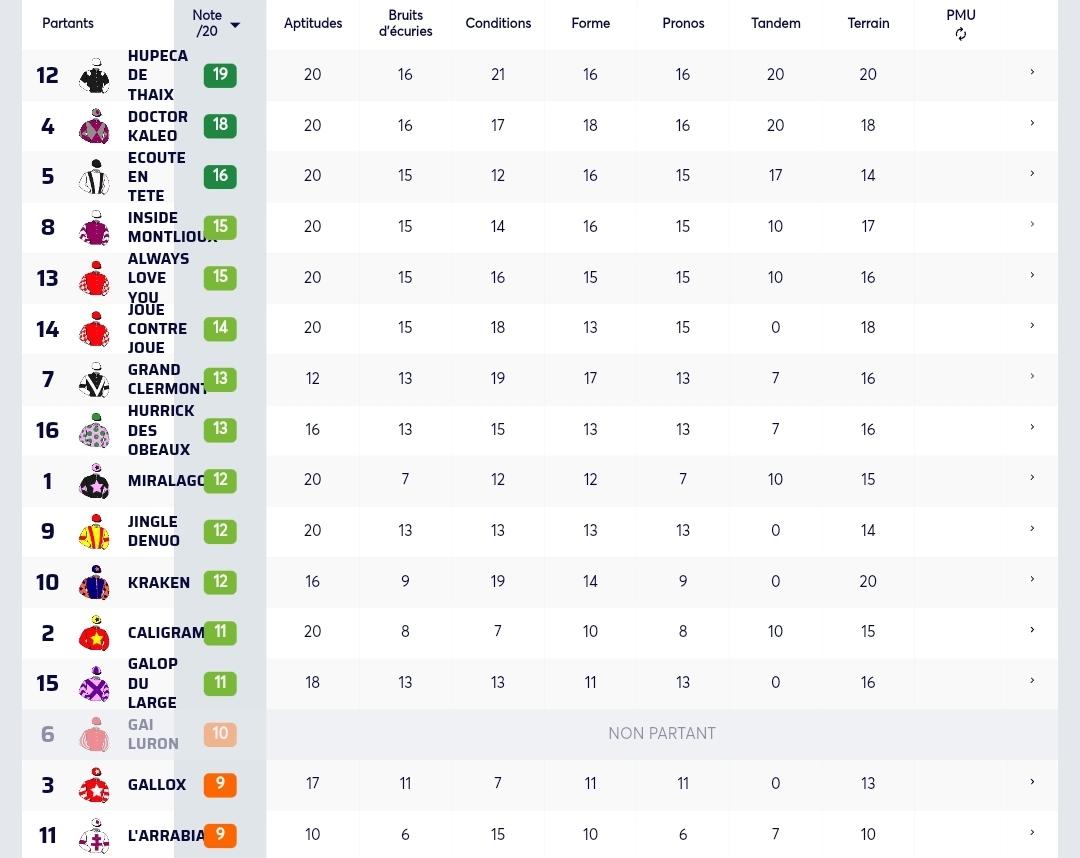Screen dimensions: 1080x858
Task: Sort by Terrain column header
Action: [x=868, y=23]
